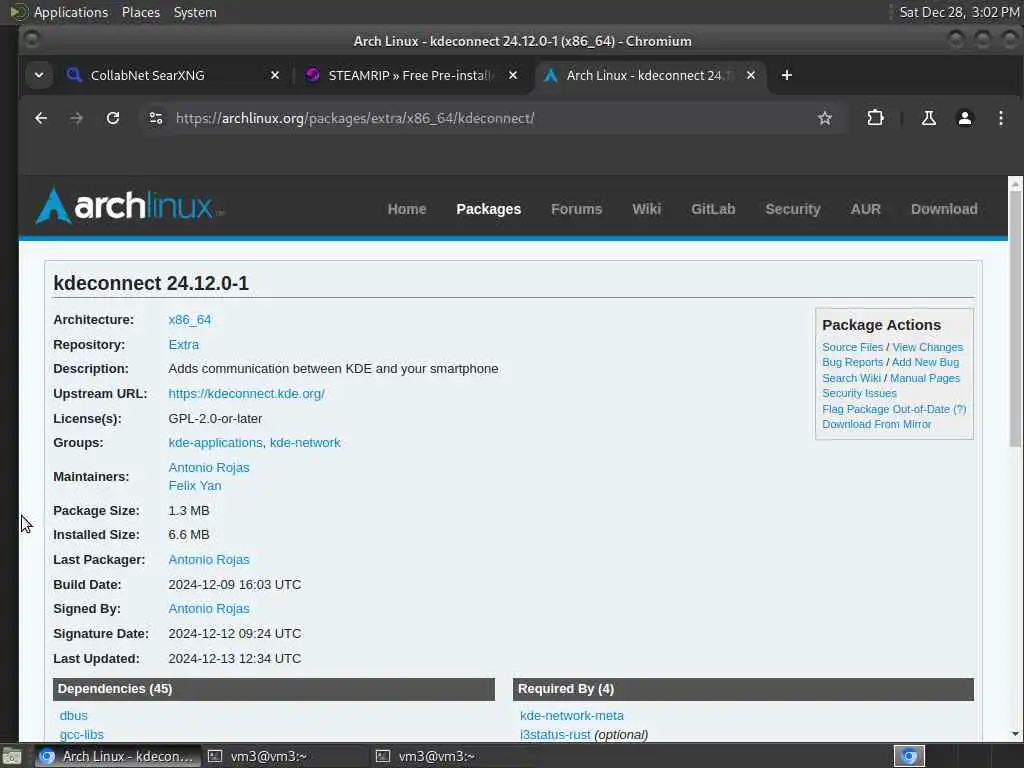Close the Arch Linux kdeconnect tab
The image size is (1024, 768).
point(751,75)
